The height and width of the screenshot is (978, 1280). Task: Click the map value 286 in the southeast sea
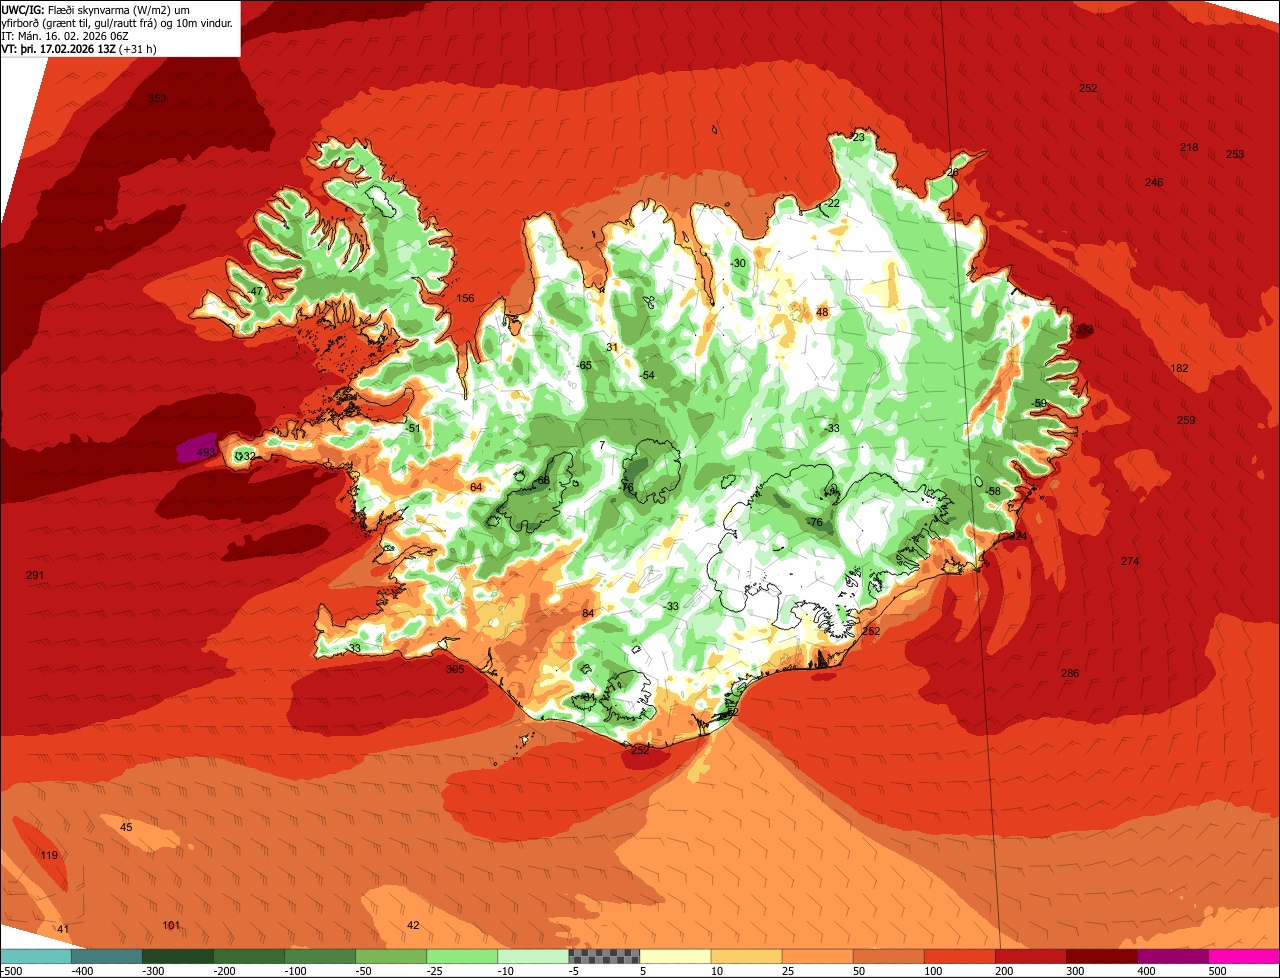pos(1070,673)
